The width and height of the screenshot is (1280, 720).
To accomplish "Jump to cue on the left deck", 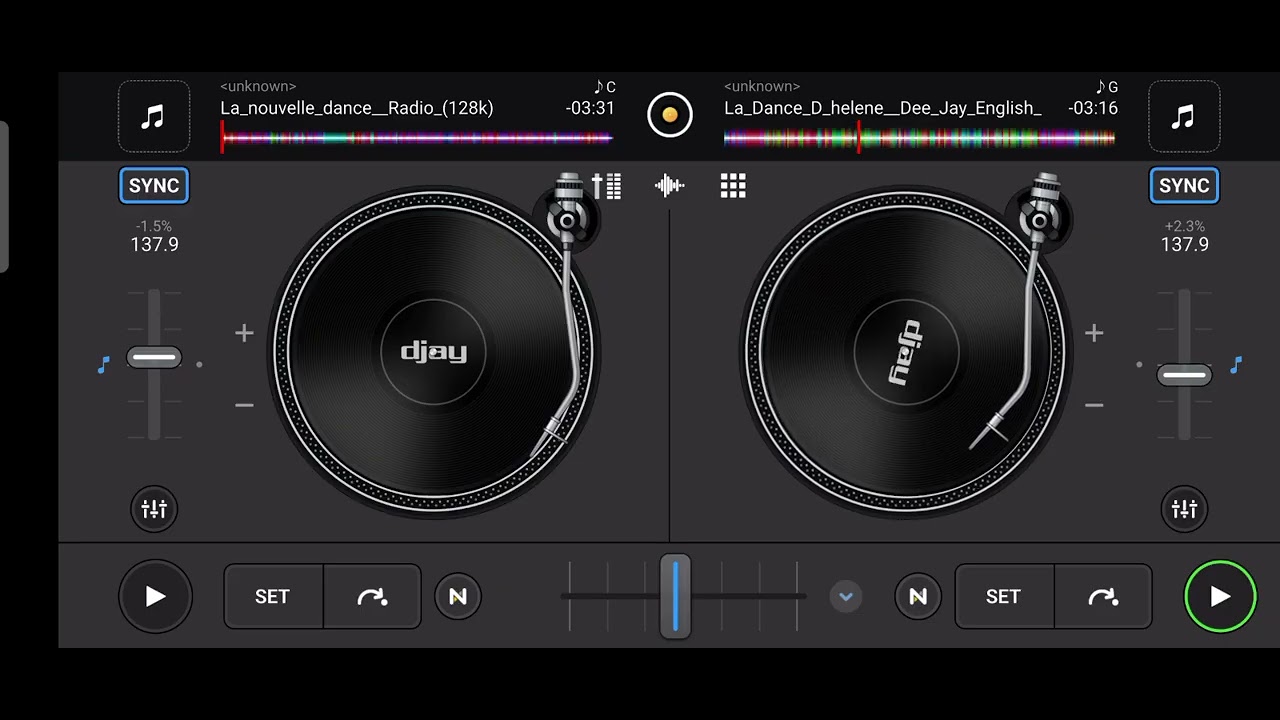I will (x=372, y=597).
